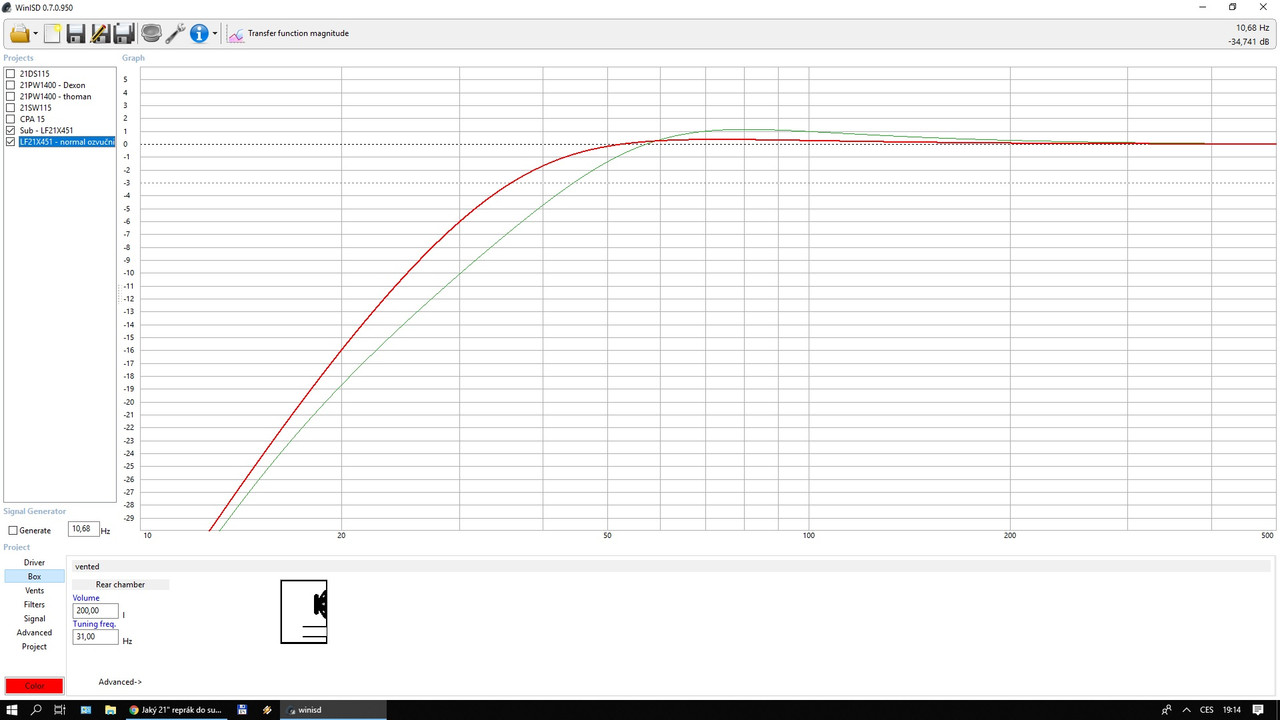The width and height of the screenshot is (1280, 720).
Task: Click the save all floppies icon
Action: click(124, 34)
